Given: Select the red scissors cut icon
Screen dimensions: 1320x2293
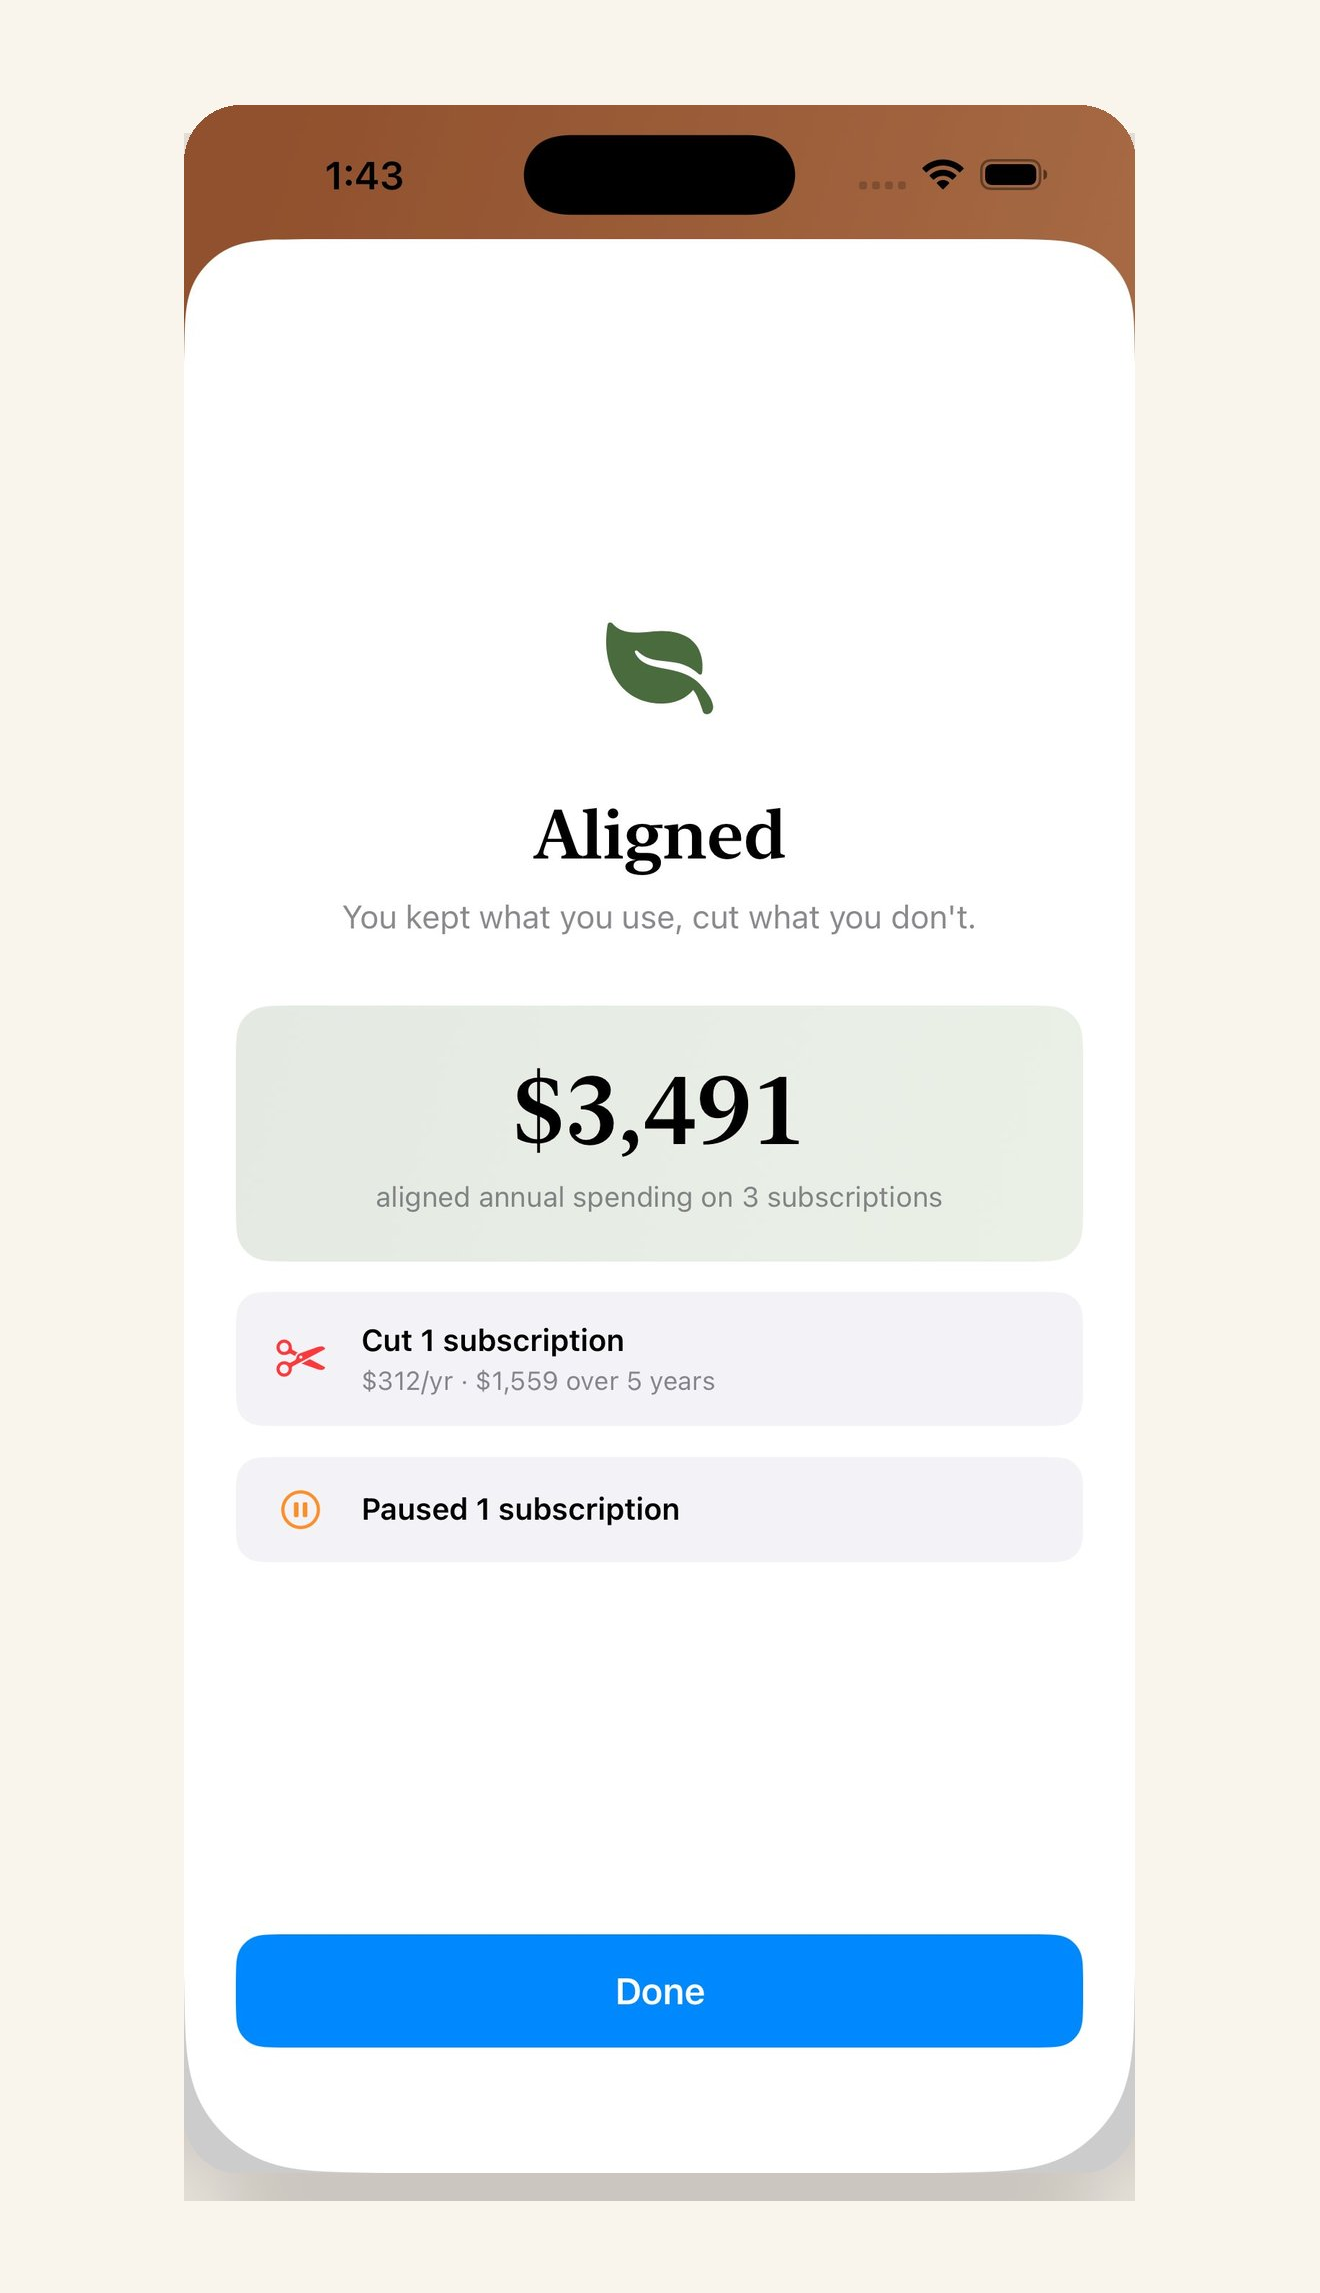Looking at the screenshot, I should pos(299,1358).
